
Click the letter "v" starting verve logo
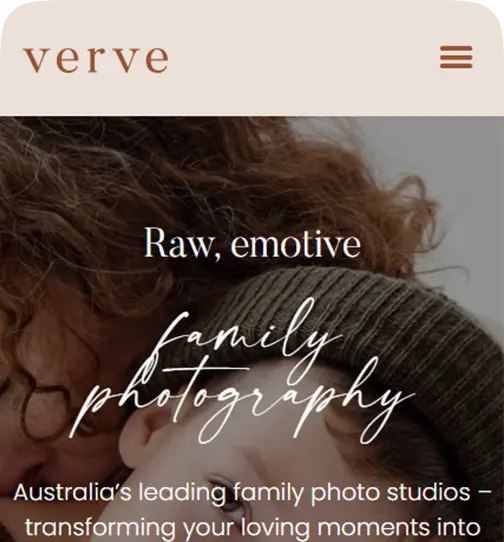(35, 60)
